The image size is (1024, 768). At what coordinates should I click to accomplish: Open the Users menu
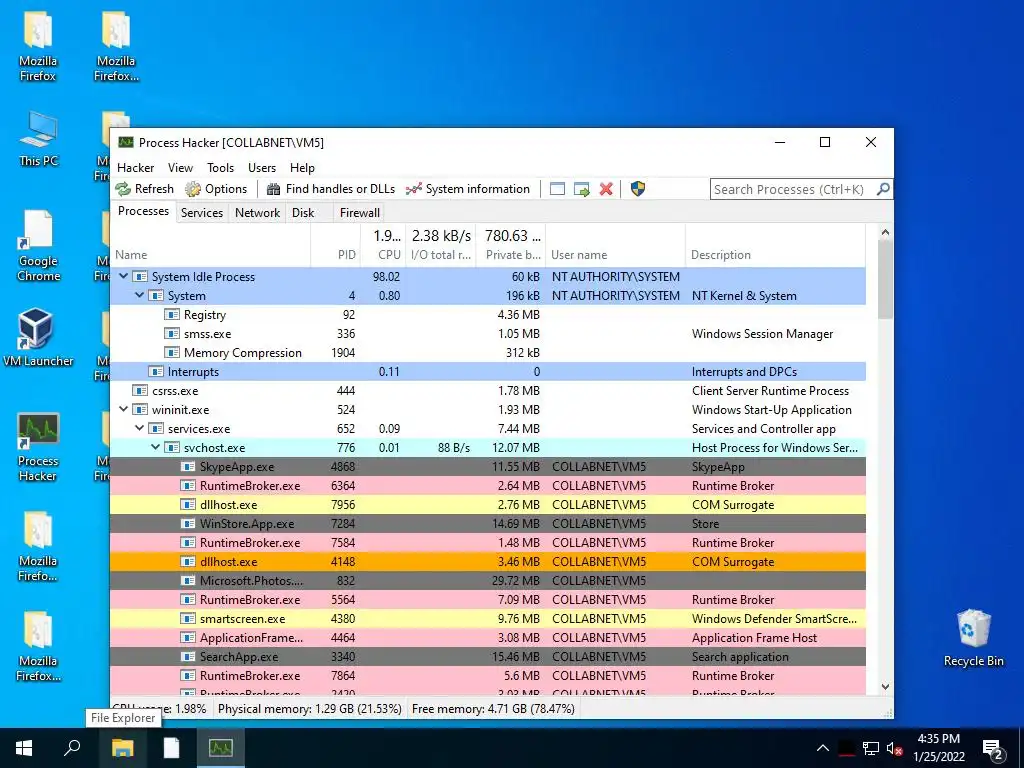[x=262, y=168]
